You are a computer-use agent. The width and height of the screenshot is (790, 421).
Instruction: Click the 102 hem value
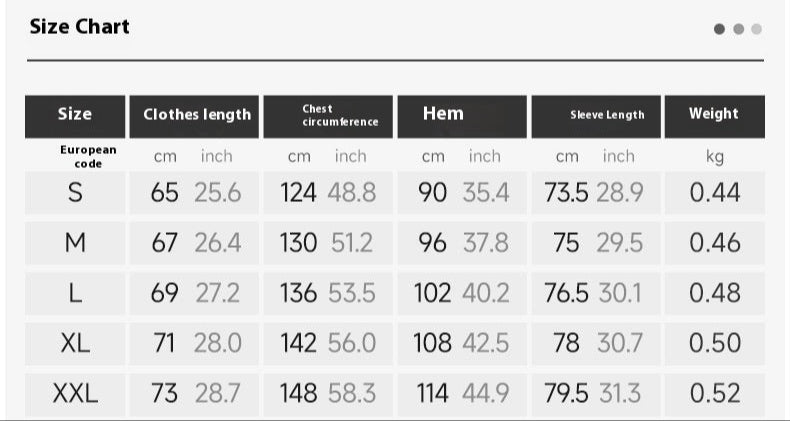pyautogui.click(x=432, y=293)
